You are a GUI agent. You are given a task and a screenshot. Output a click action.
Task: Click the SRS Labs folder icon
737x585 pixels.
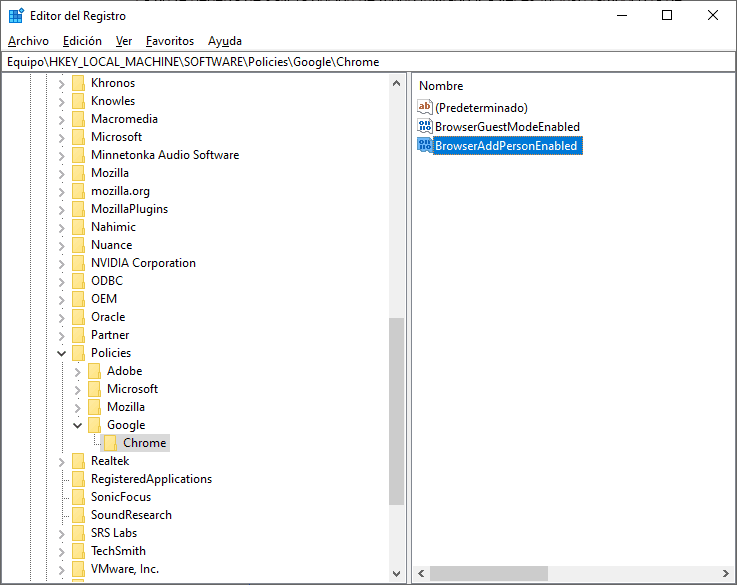point(78,533)
